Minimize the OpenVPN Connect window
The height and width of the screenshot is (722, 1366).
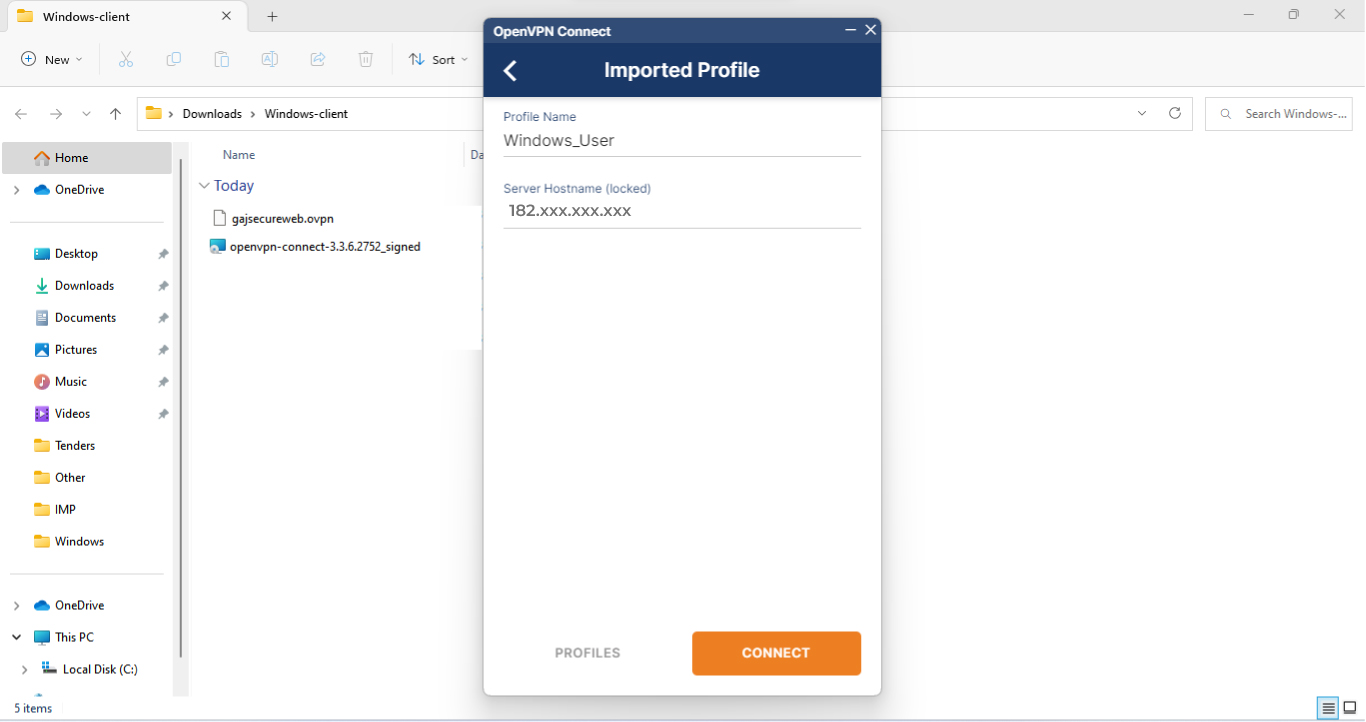(x=850, y=30)
